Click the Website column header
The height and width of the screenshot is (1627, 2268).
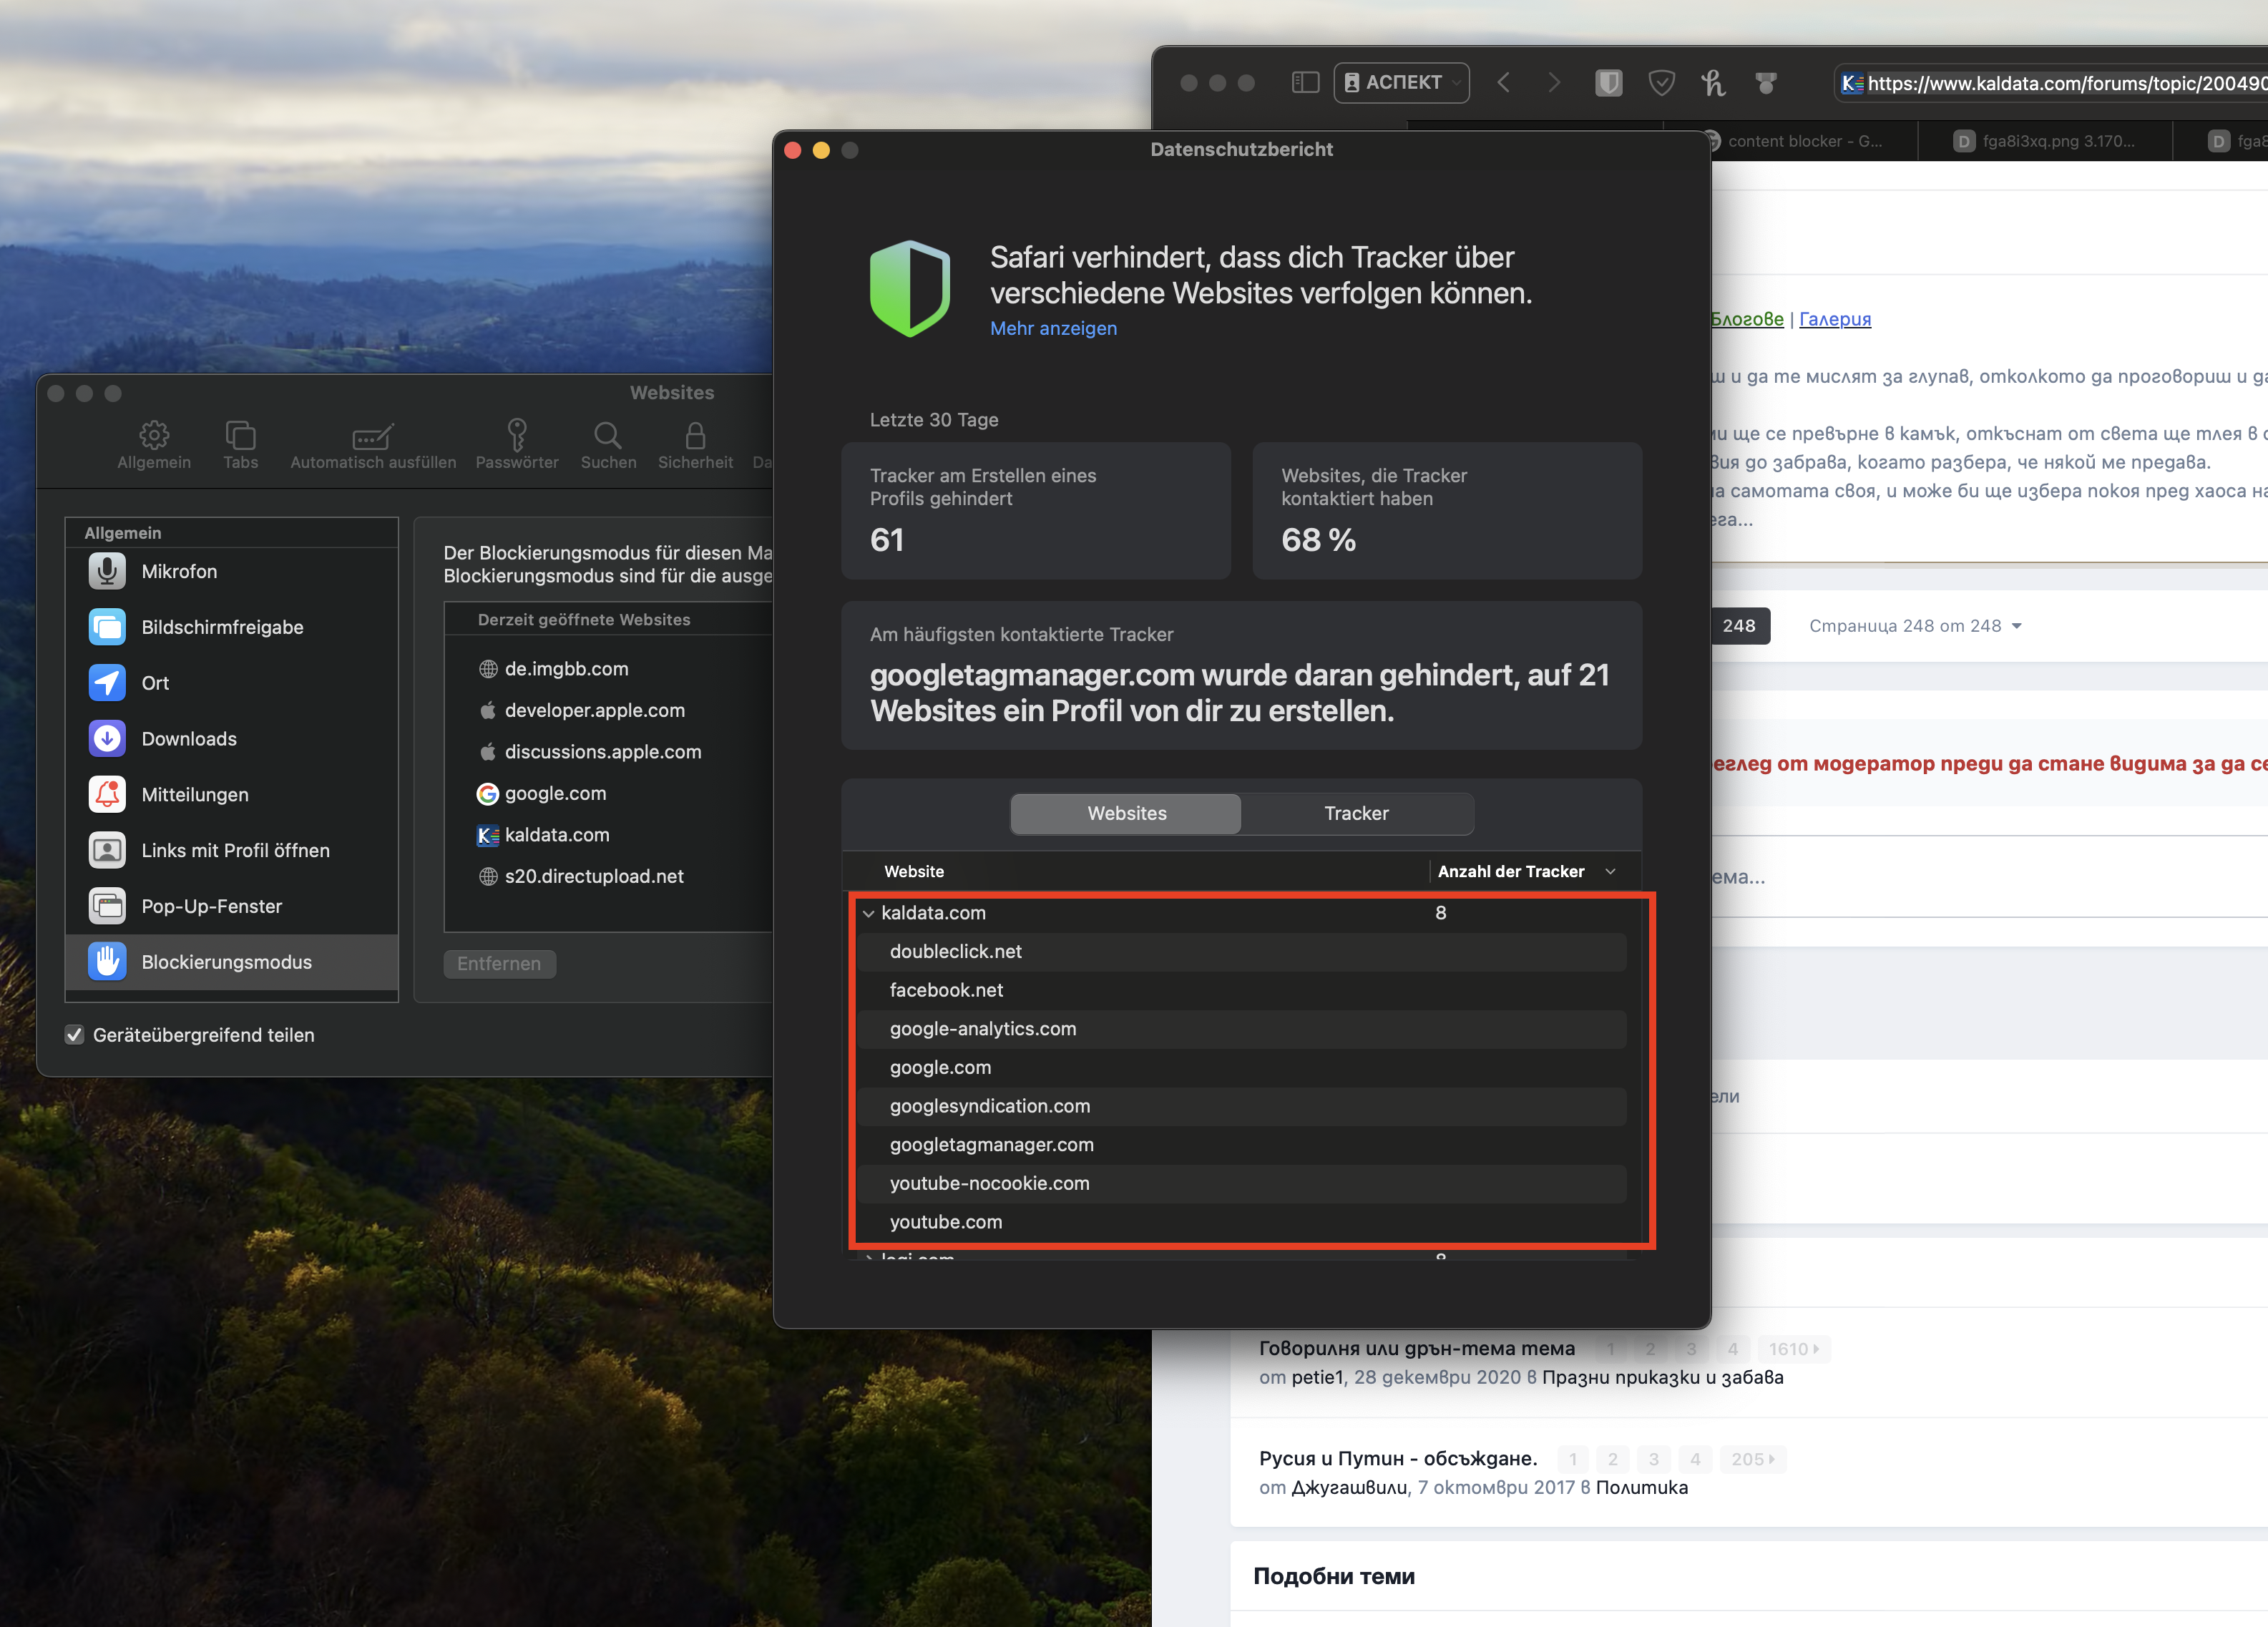coord(914,872)
